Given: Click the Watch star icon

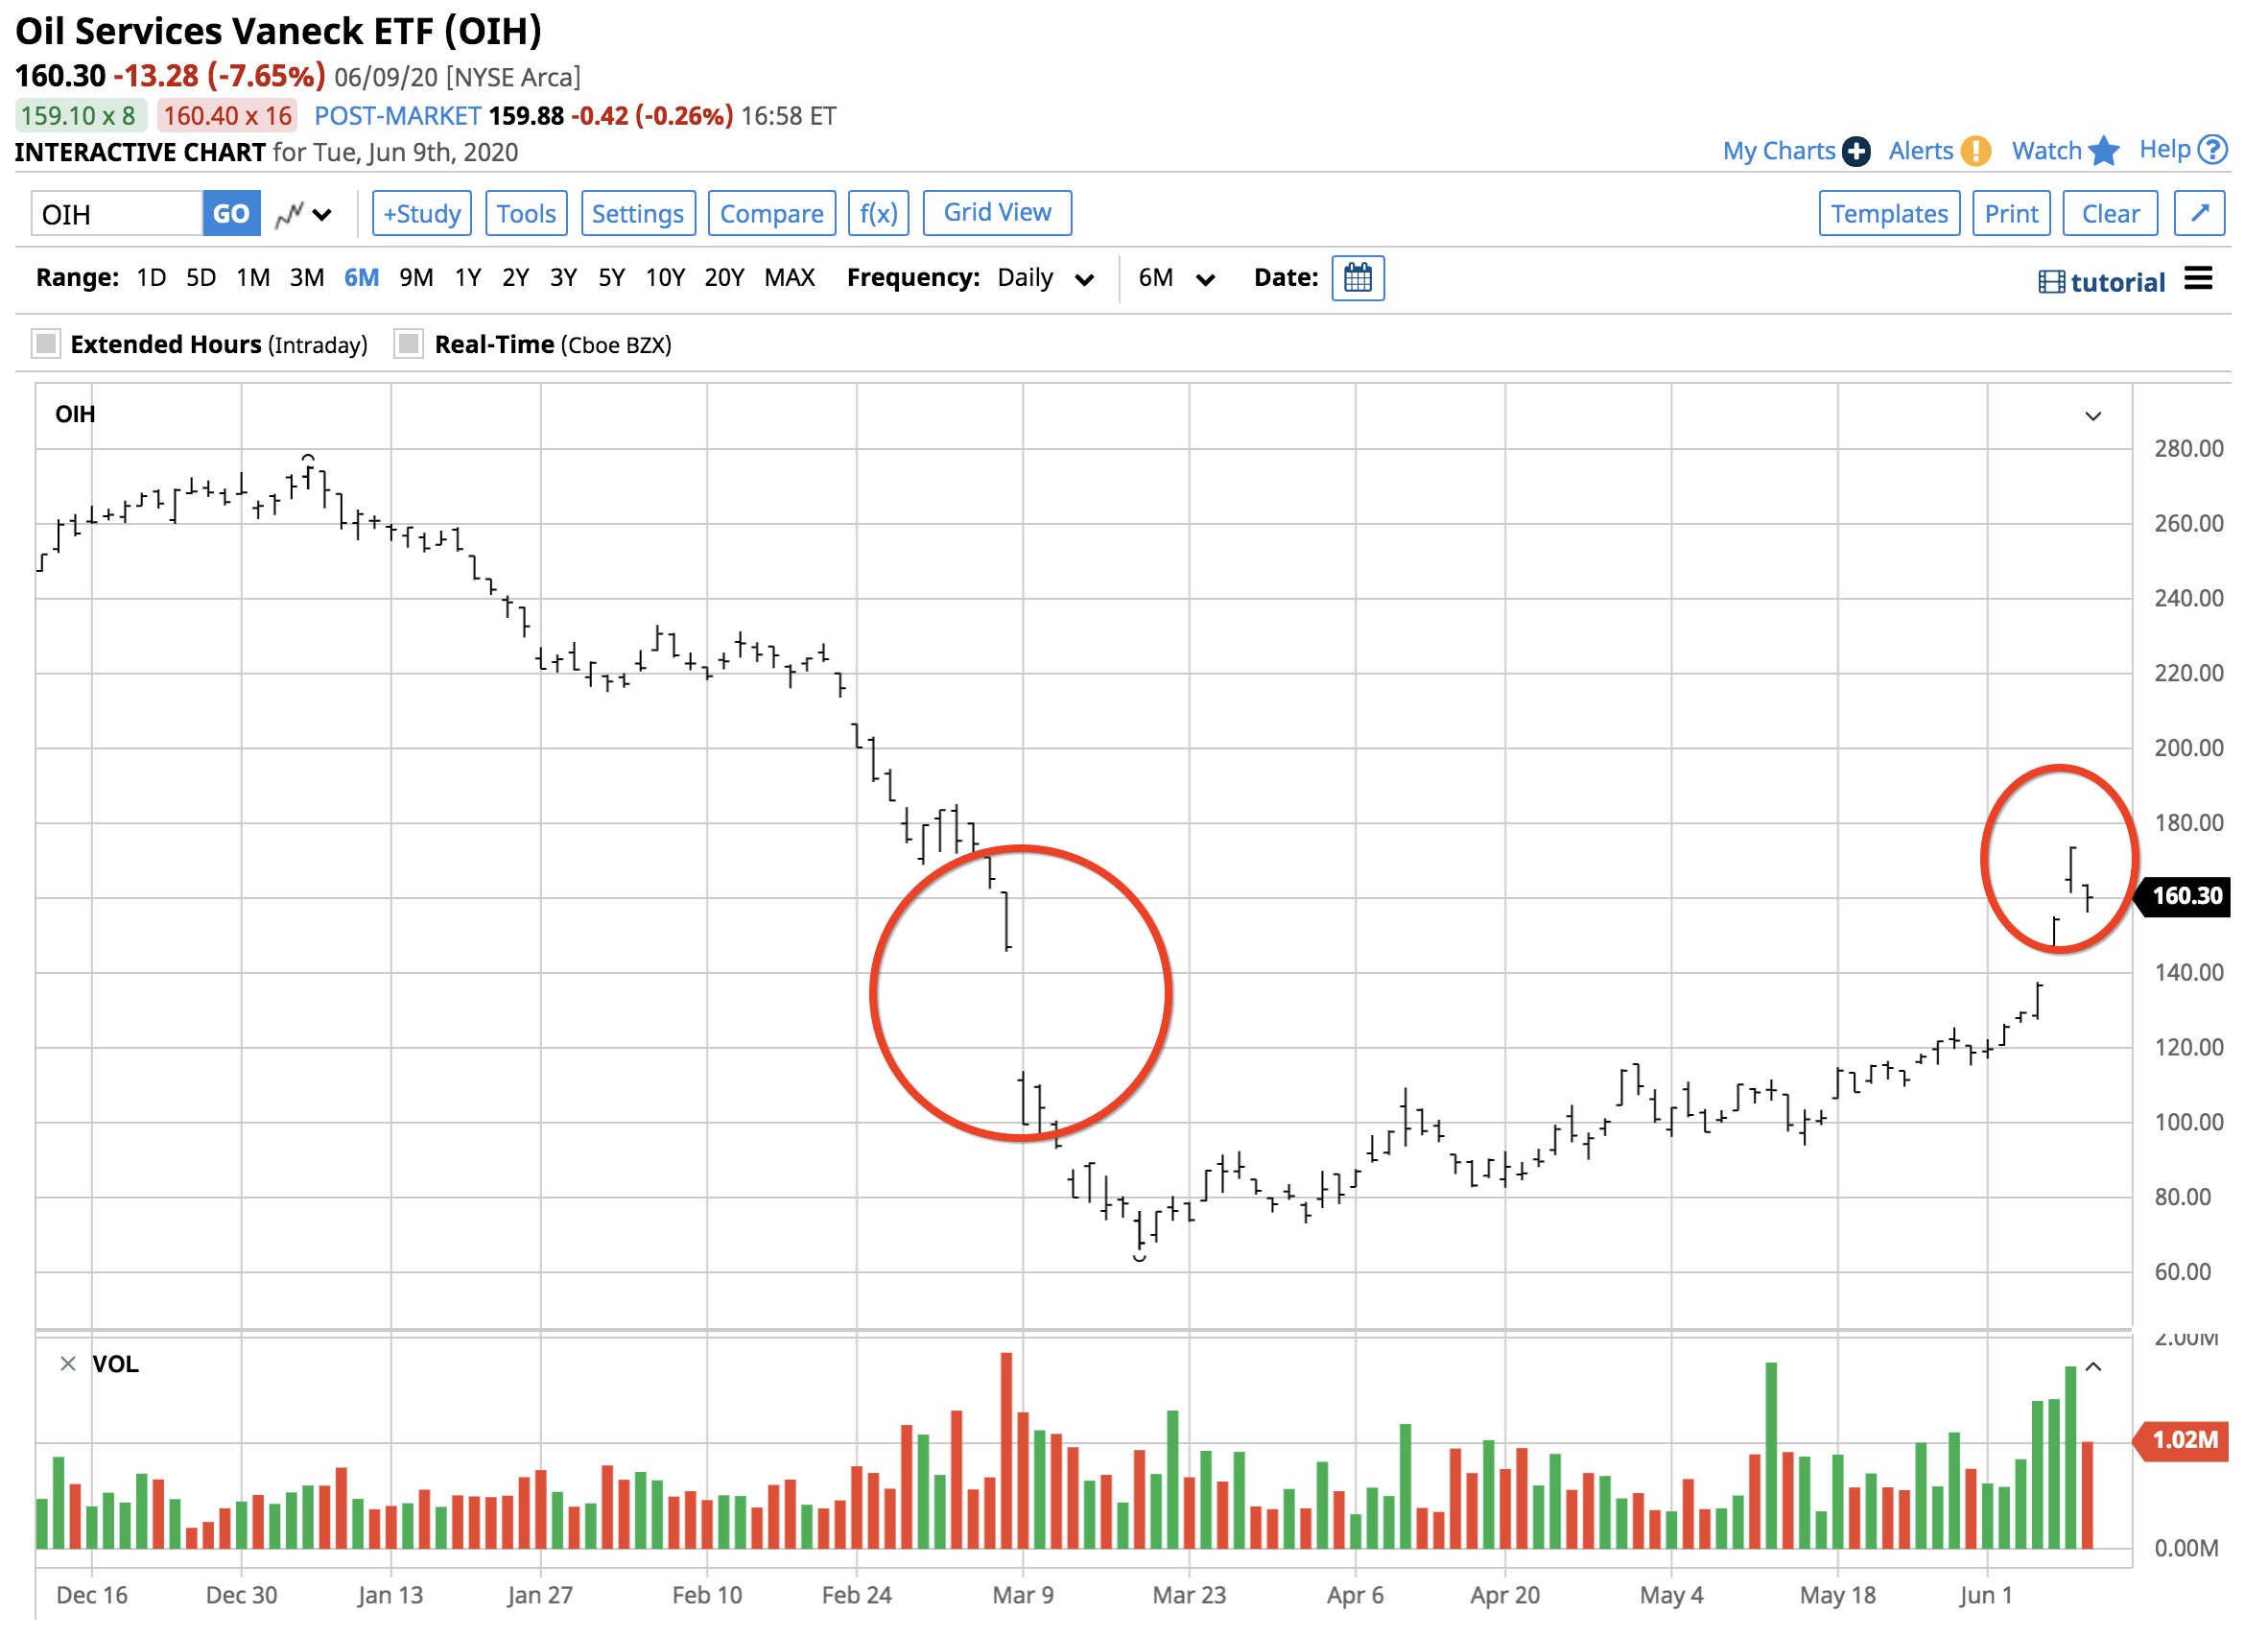Looking at the screenshot, I should [x=2104, y=151].
